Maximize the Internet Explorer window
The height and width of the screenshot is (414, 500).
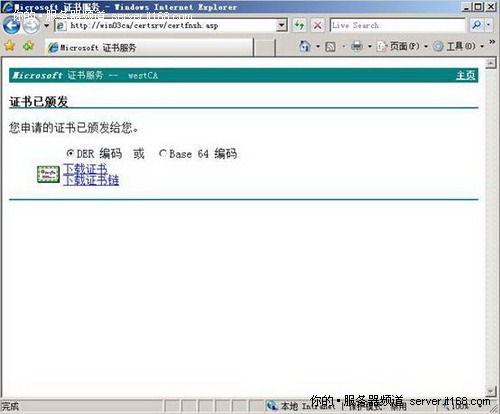pyautogui.click(x=478, y=6)
